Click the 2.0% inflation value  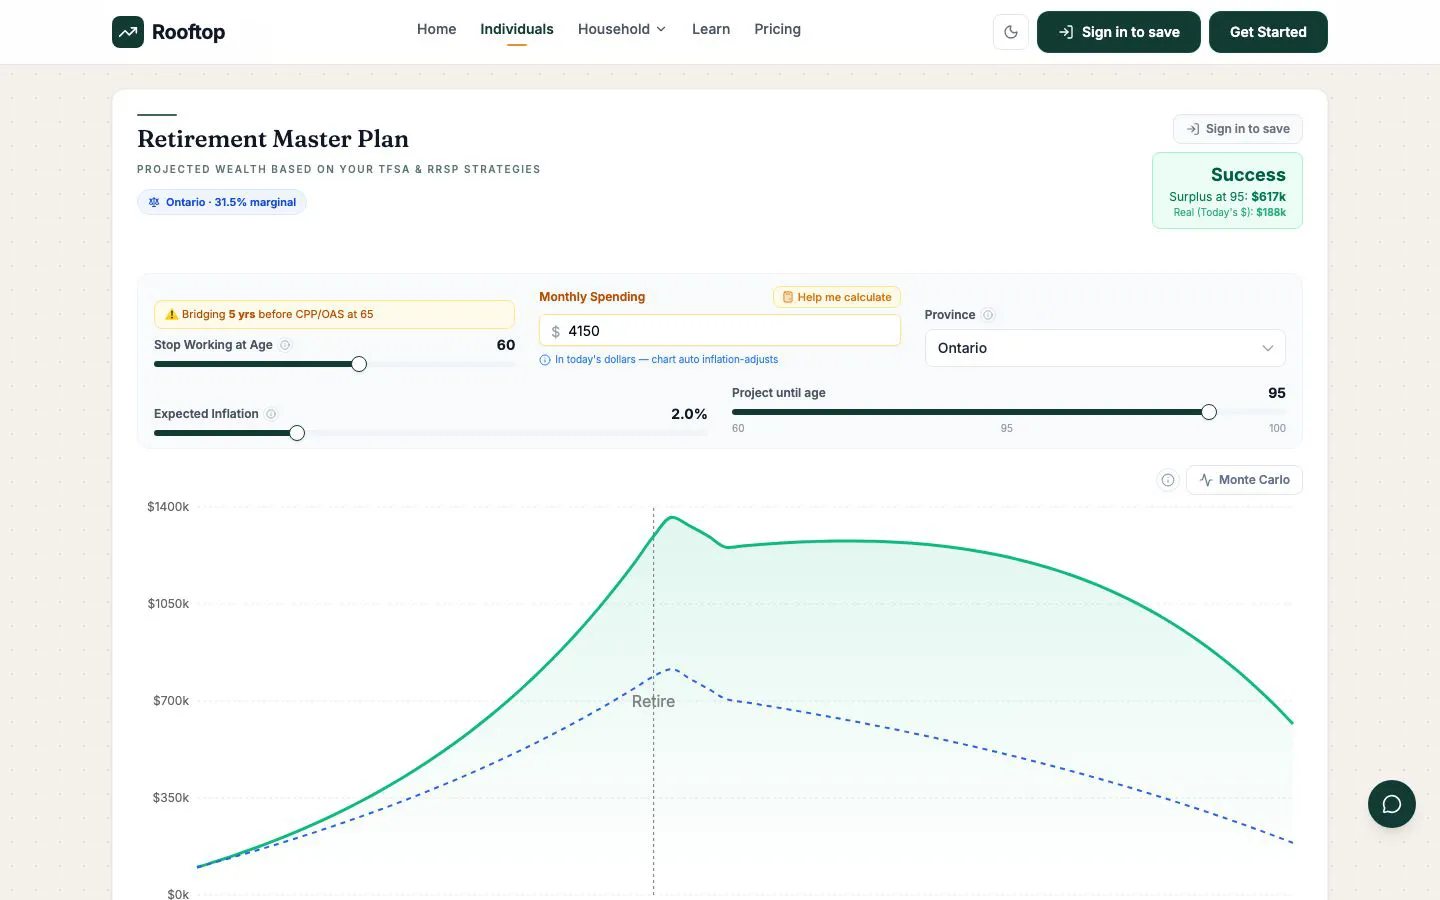click(689, 414)
